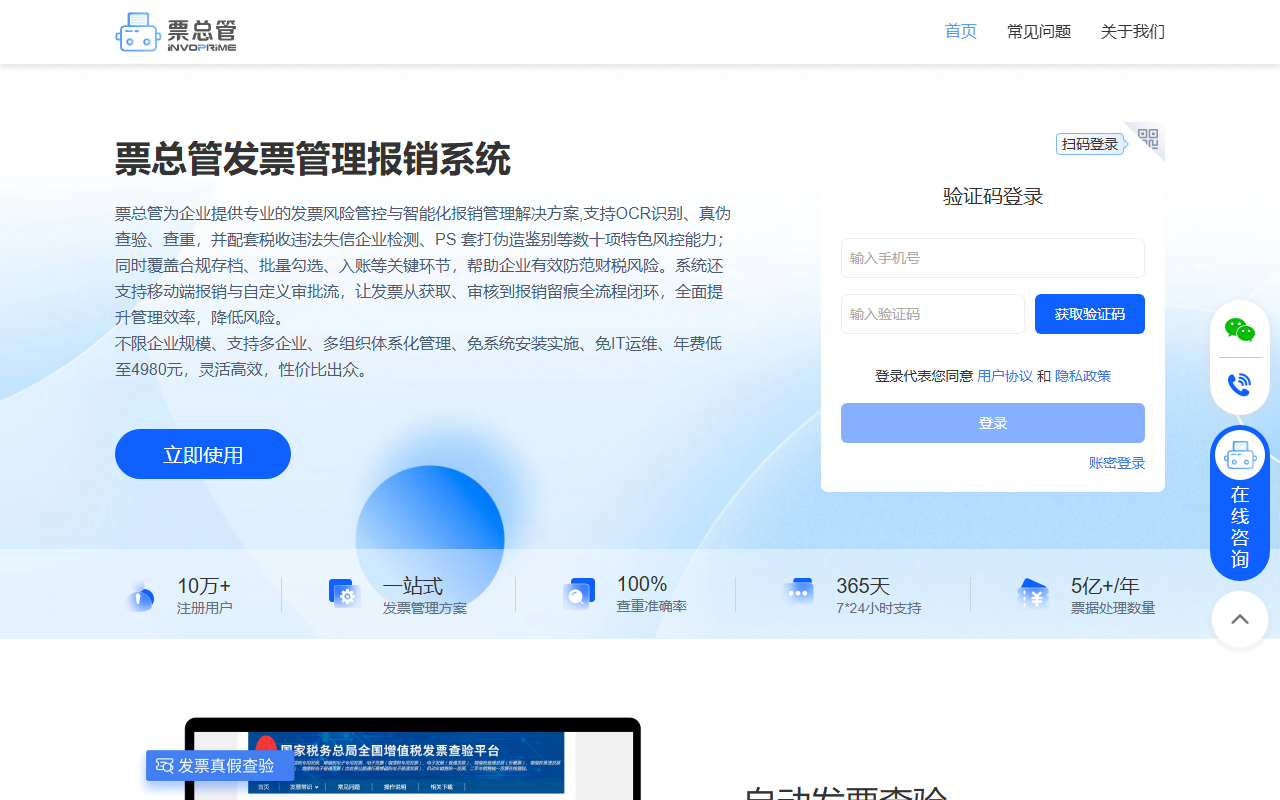Click the 100% statistic text

pos(642,584)
